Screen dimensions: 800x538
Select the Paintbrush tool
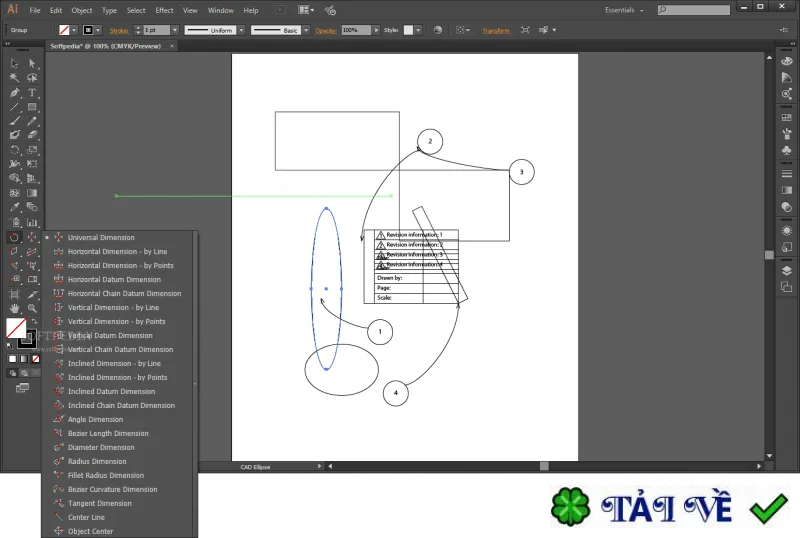pyautogui.click(x=14, y=121)
